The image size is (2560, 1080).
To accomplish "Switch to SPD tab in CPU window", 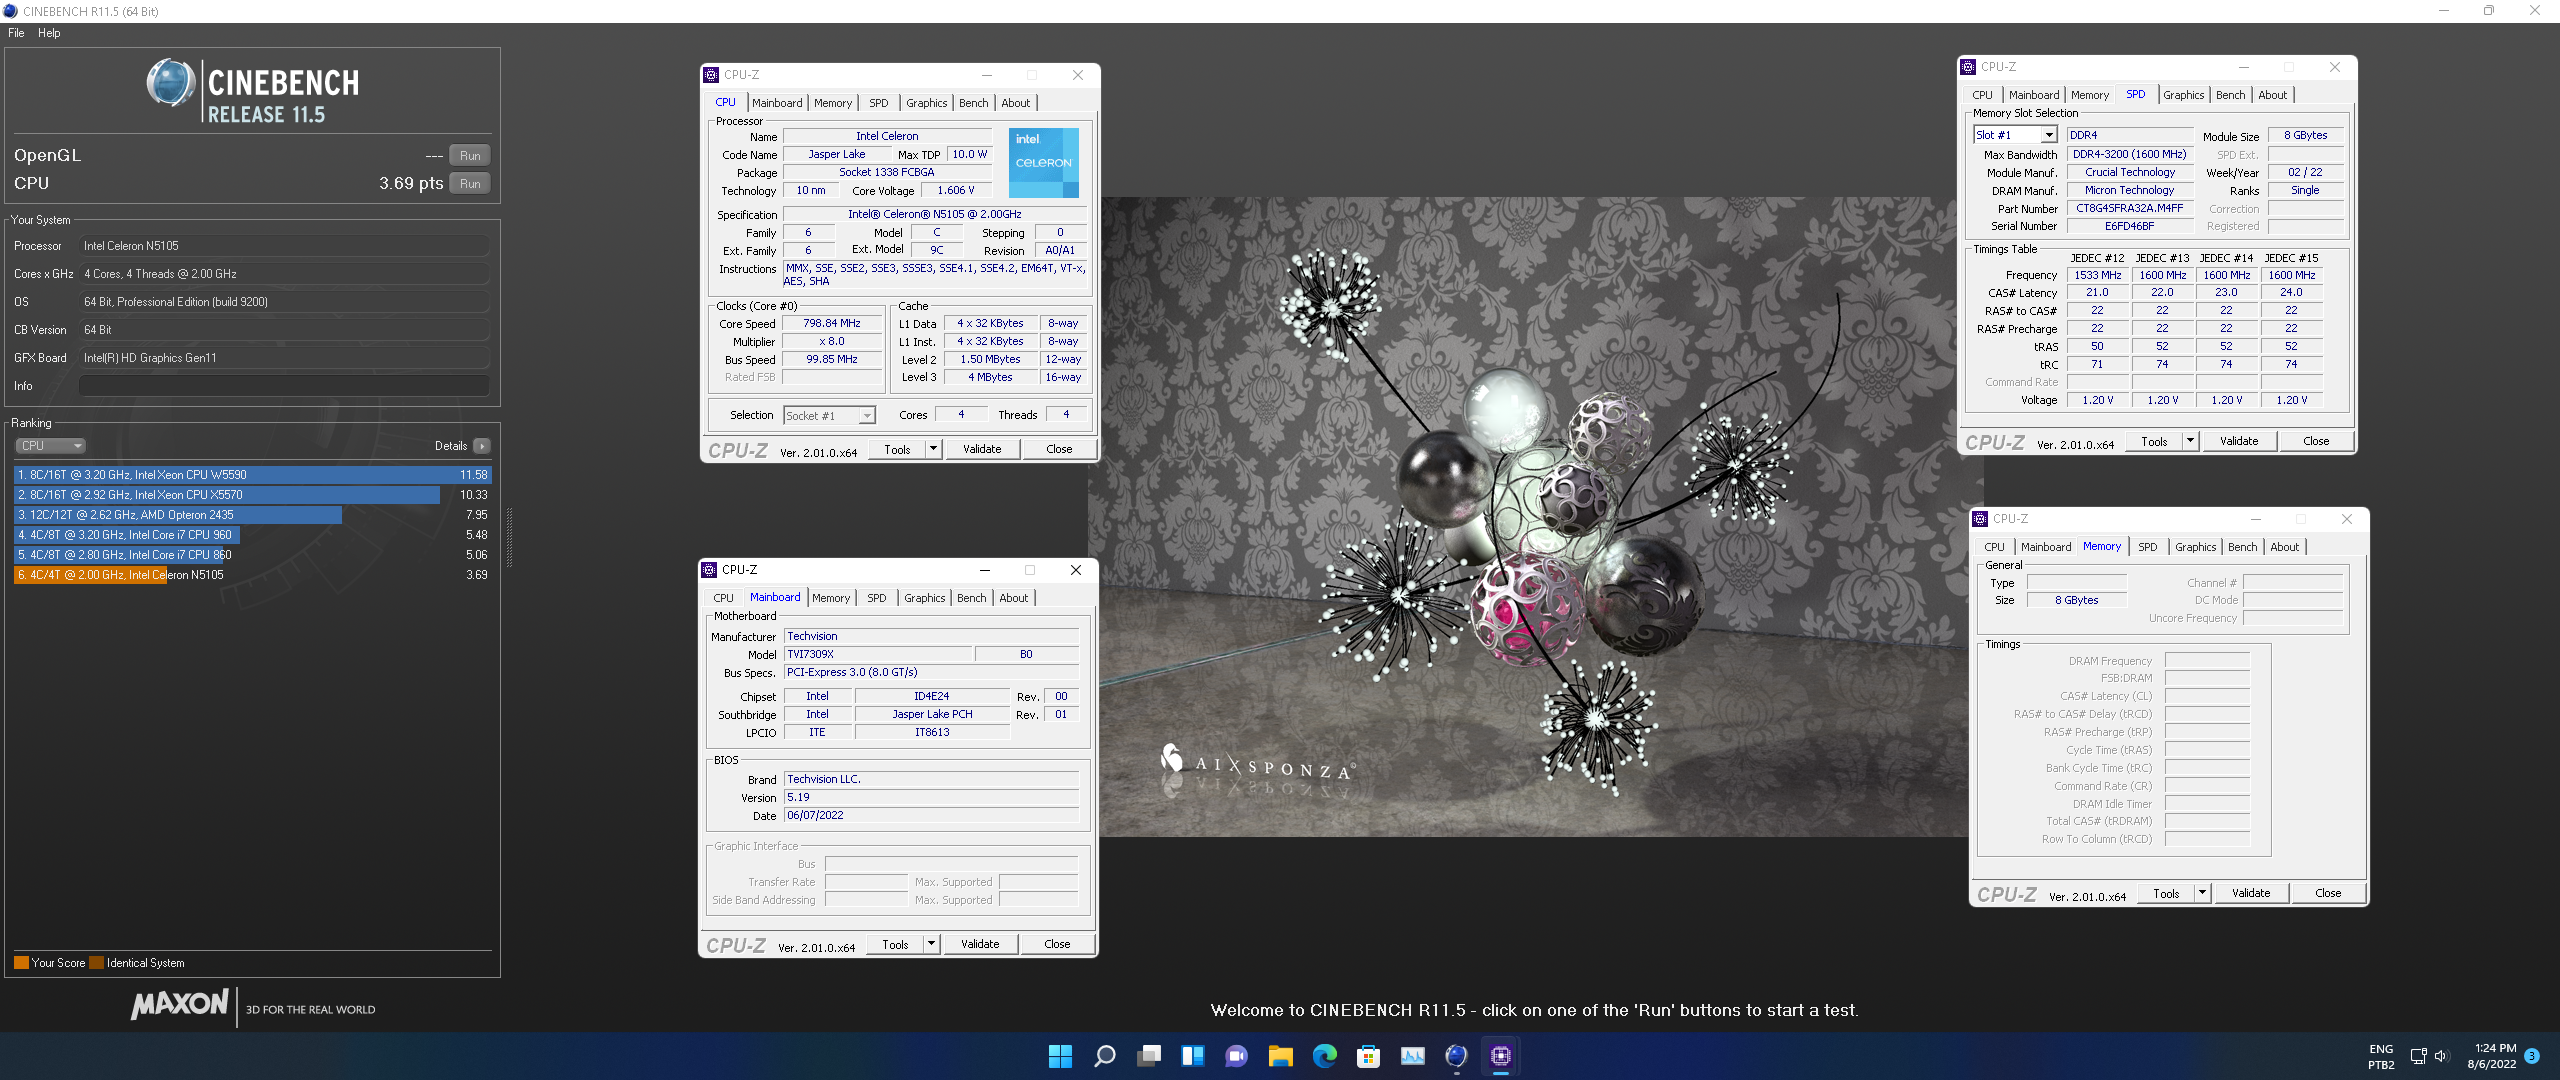I will pos(878,103).
